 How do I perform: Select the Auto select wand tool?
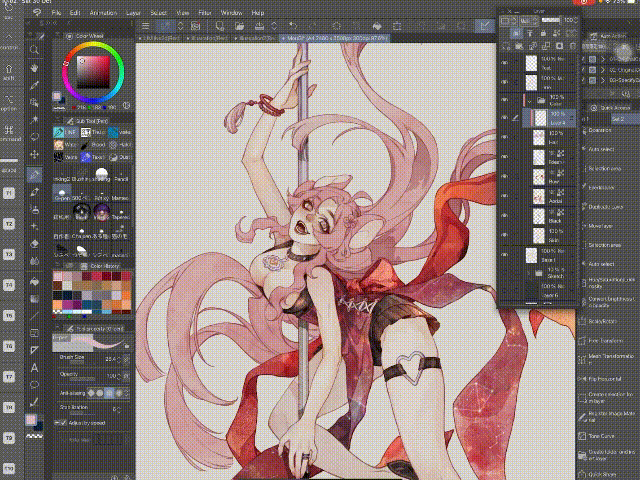tap(34, 120)
